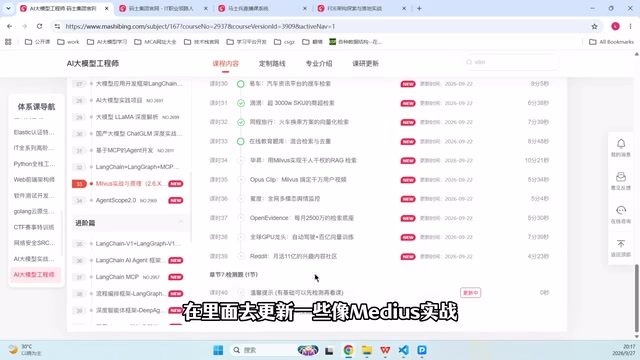The height and width of the screenshot is (360, 640).
Task: Open the 'work' bookmark folder
Action: pyautogui.click(x=68, y=42)
